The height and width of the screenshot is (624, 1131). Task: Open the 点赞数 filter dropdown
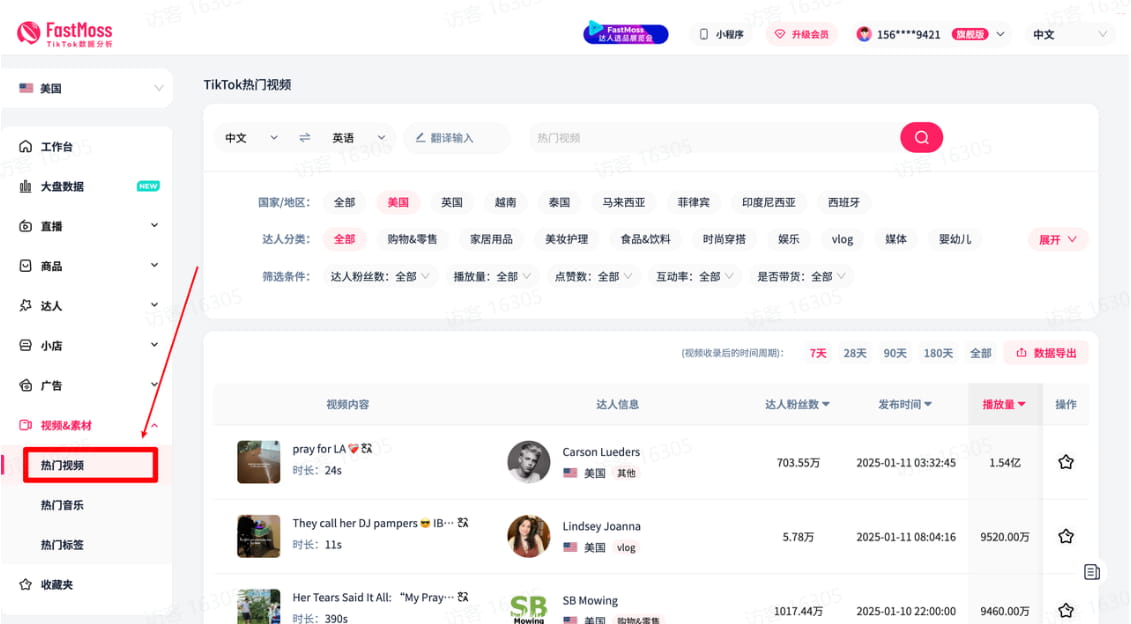(x=593, y=276)
